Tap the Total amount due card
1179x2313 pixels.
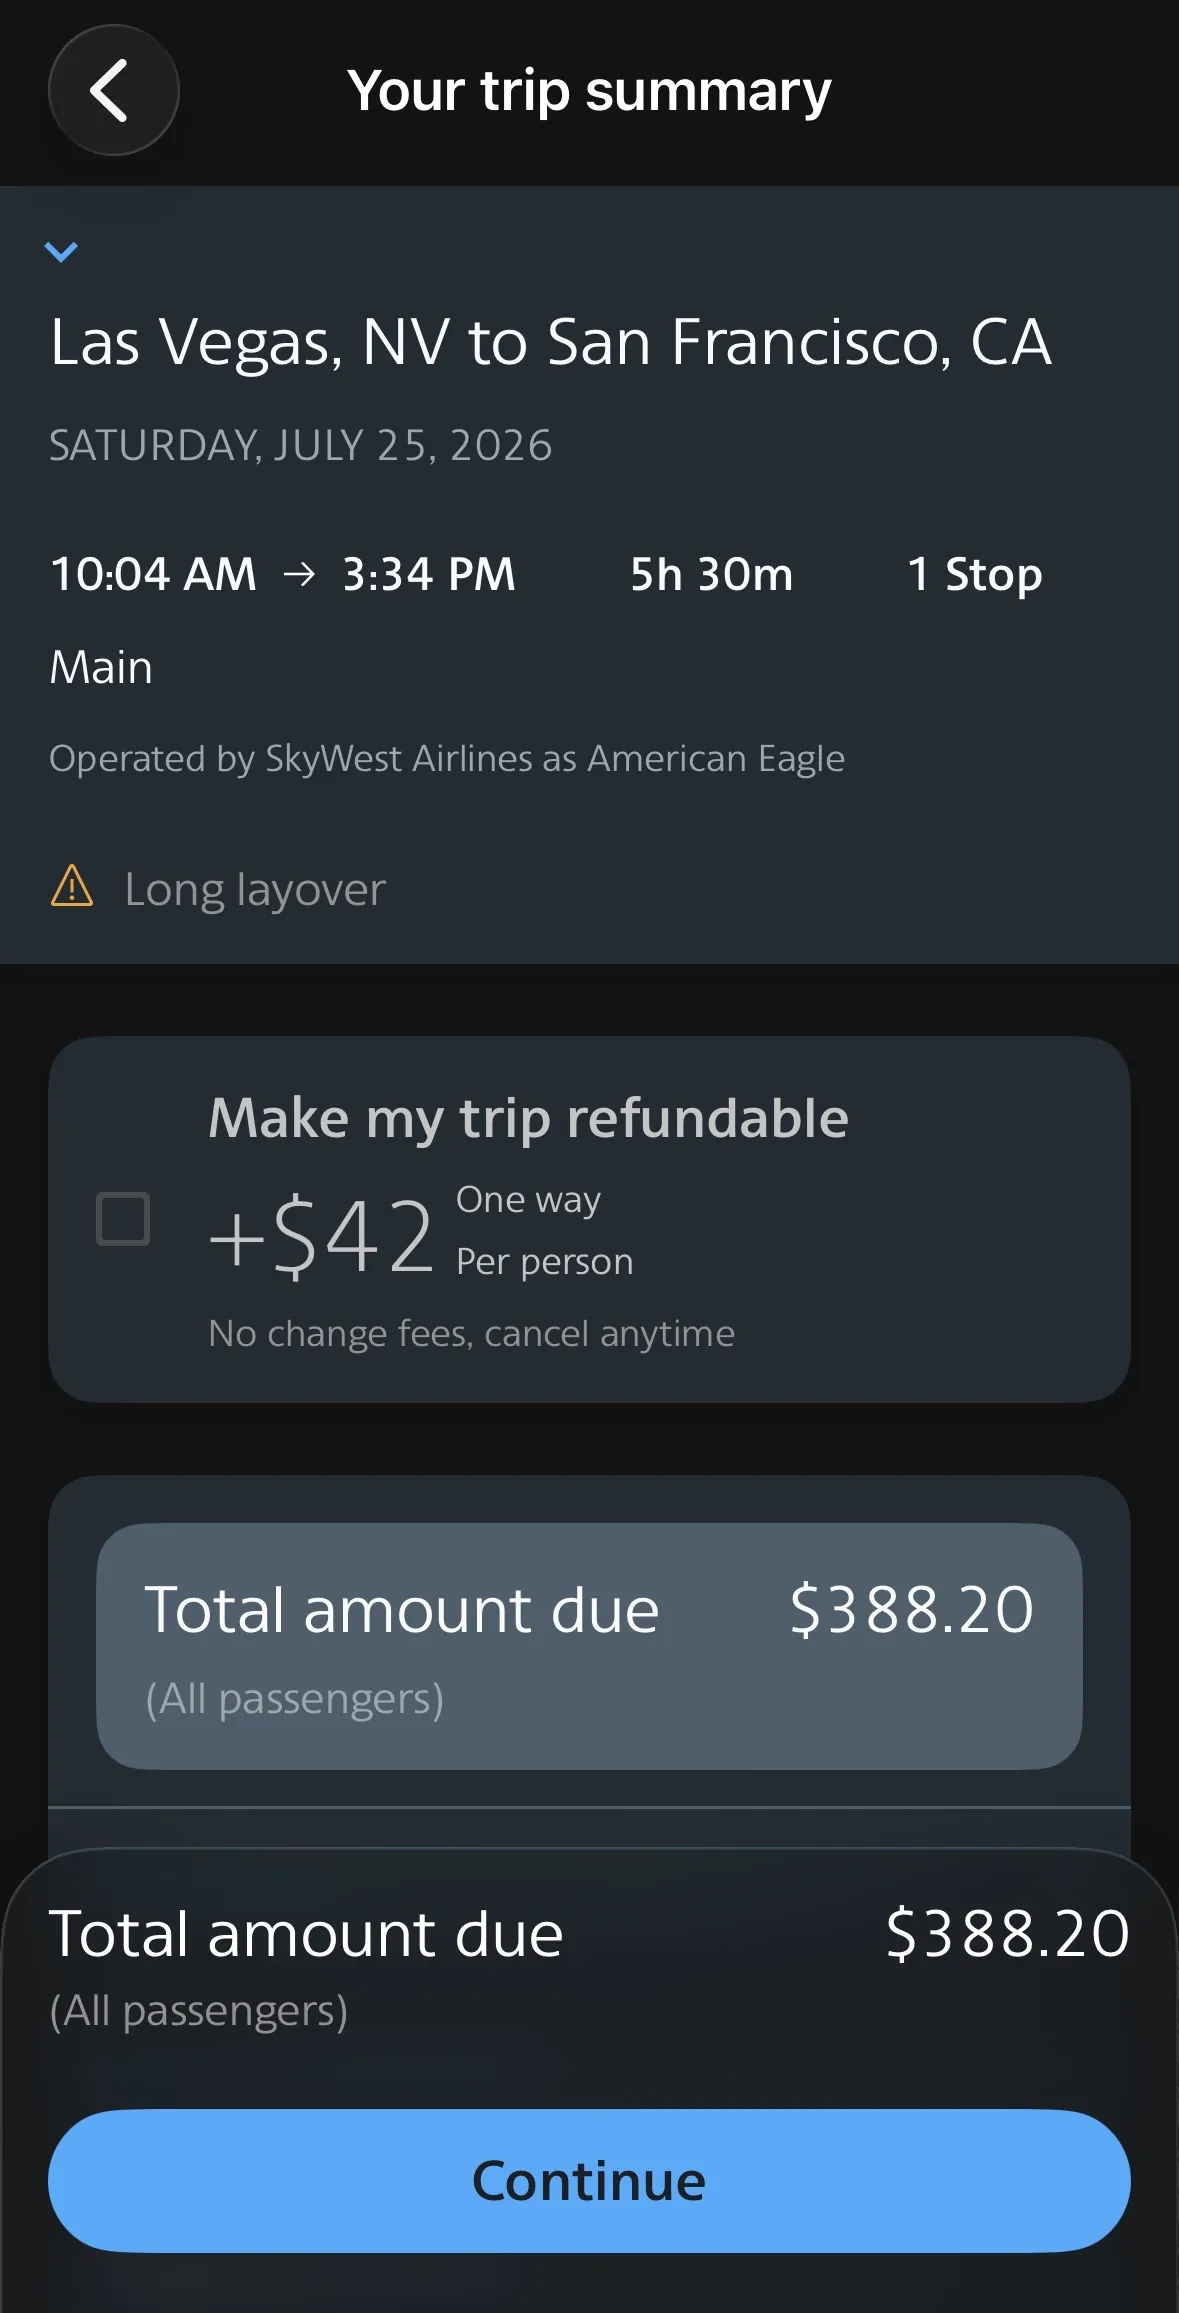coord(589,1646)
